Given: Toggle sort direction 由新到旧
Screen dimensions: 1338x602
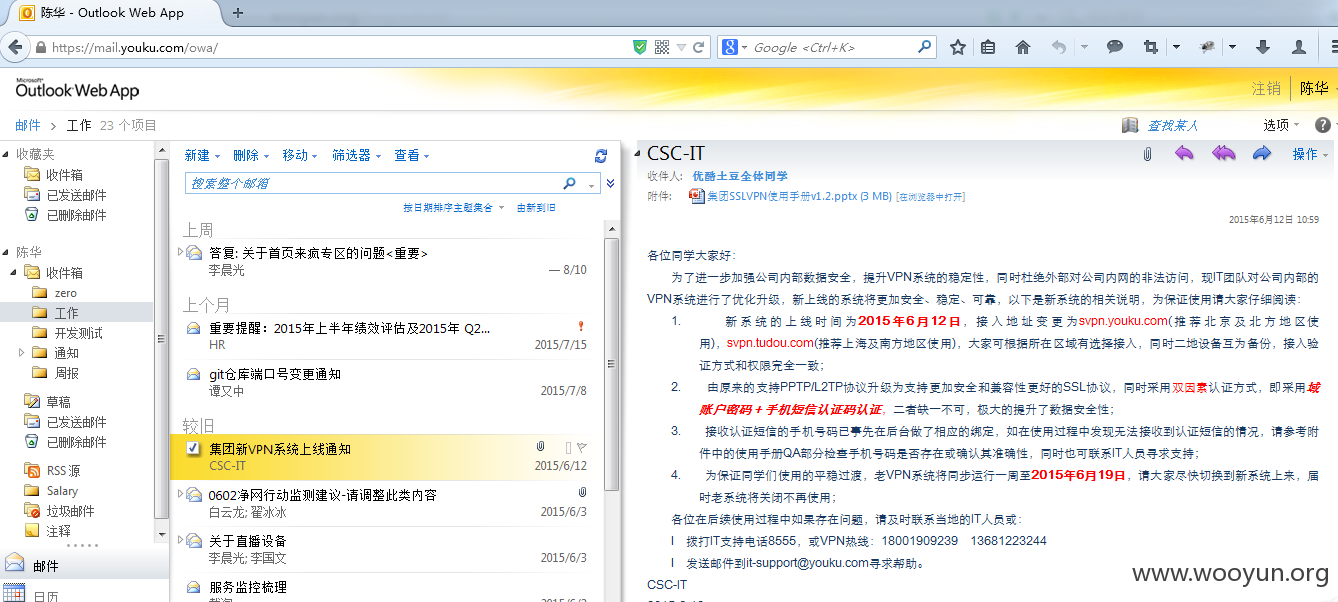Looking at the screenshot, I should click(536, 208).
